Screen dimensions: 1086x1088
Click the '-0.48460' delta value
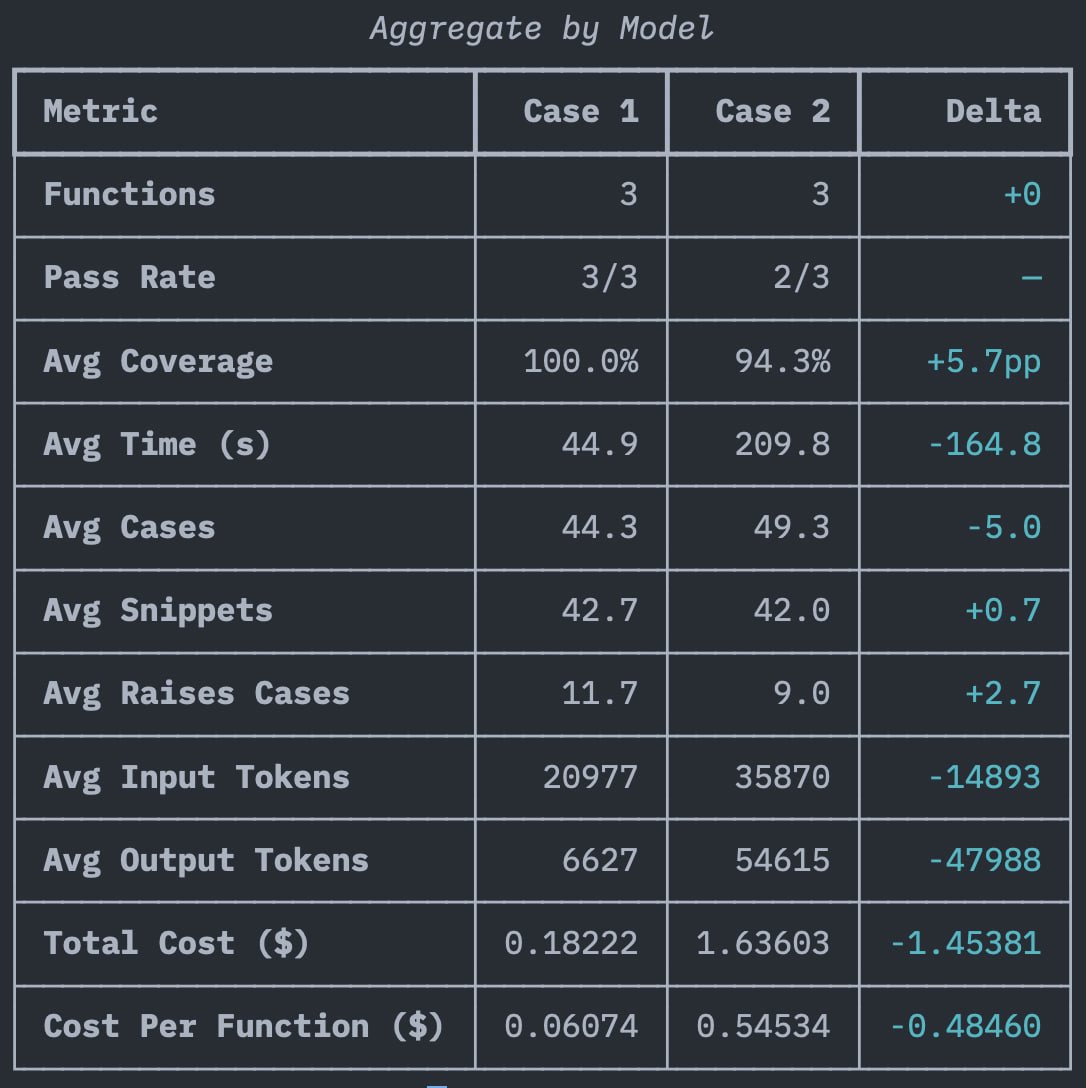coord(966,1027)
